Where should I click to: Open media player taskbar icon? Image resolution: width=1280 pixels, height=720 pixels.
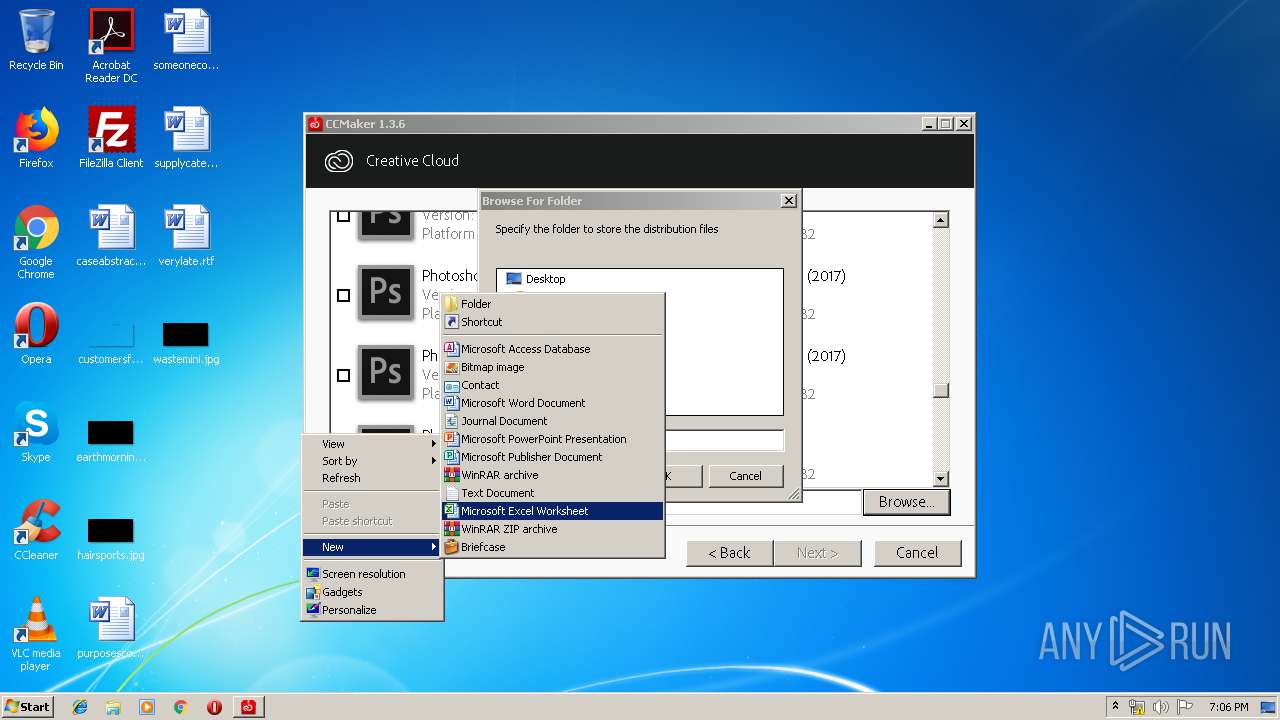pyautogui.click(x=147, y=707)
